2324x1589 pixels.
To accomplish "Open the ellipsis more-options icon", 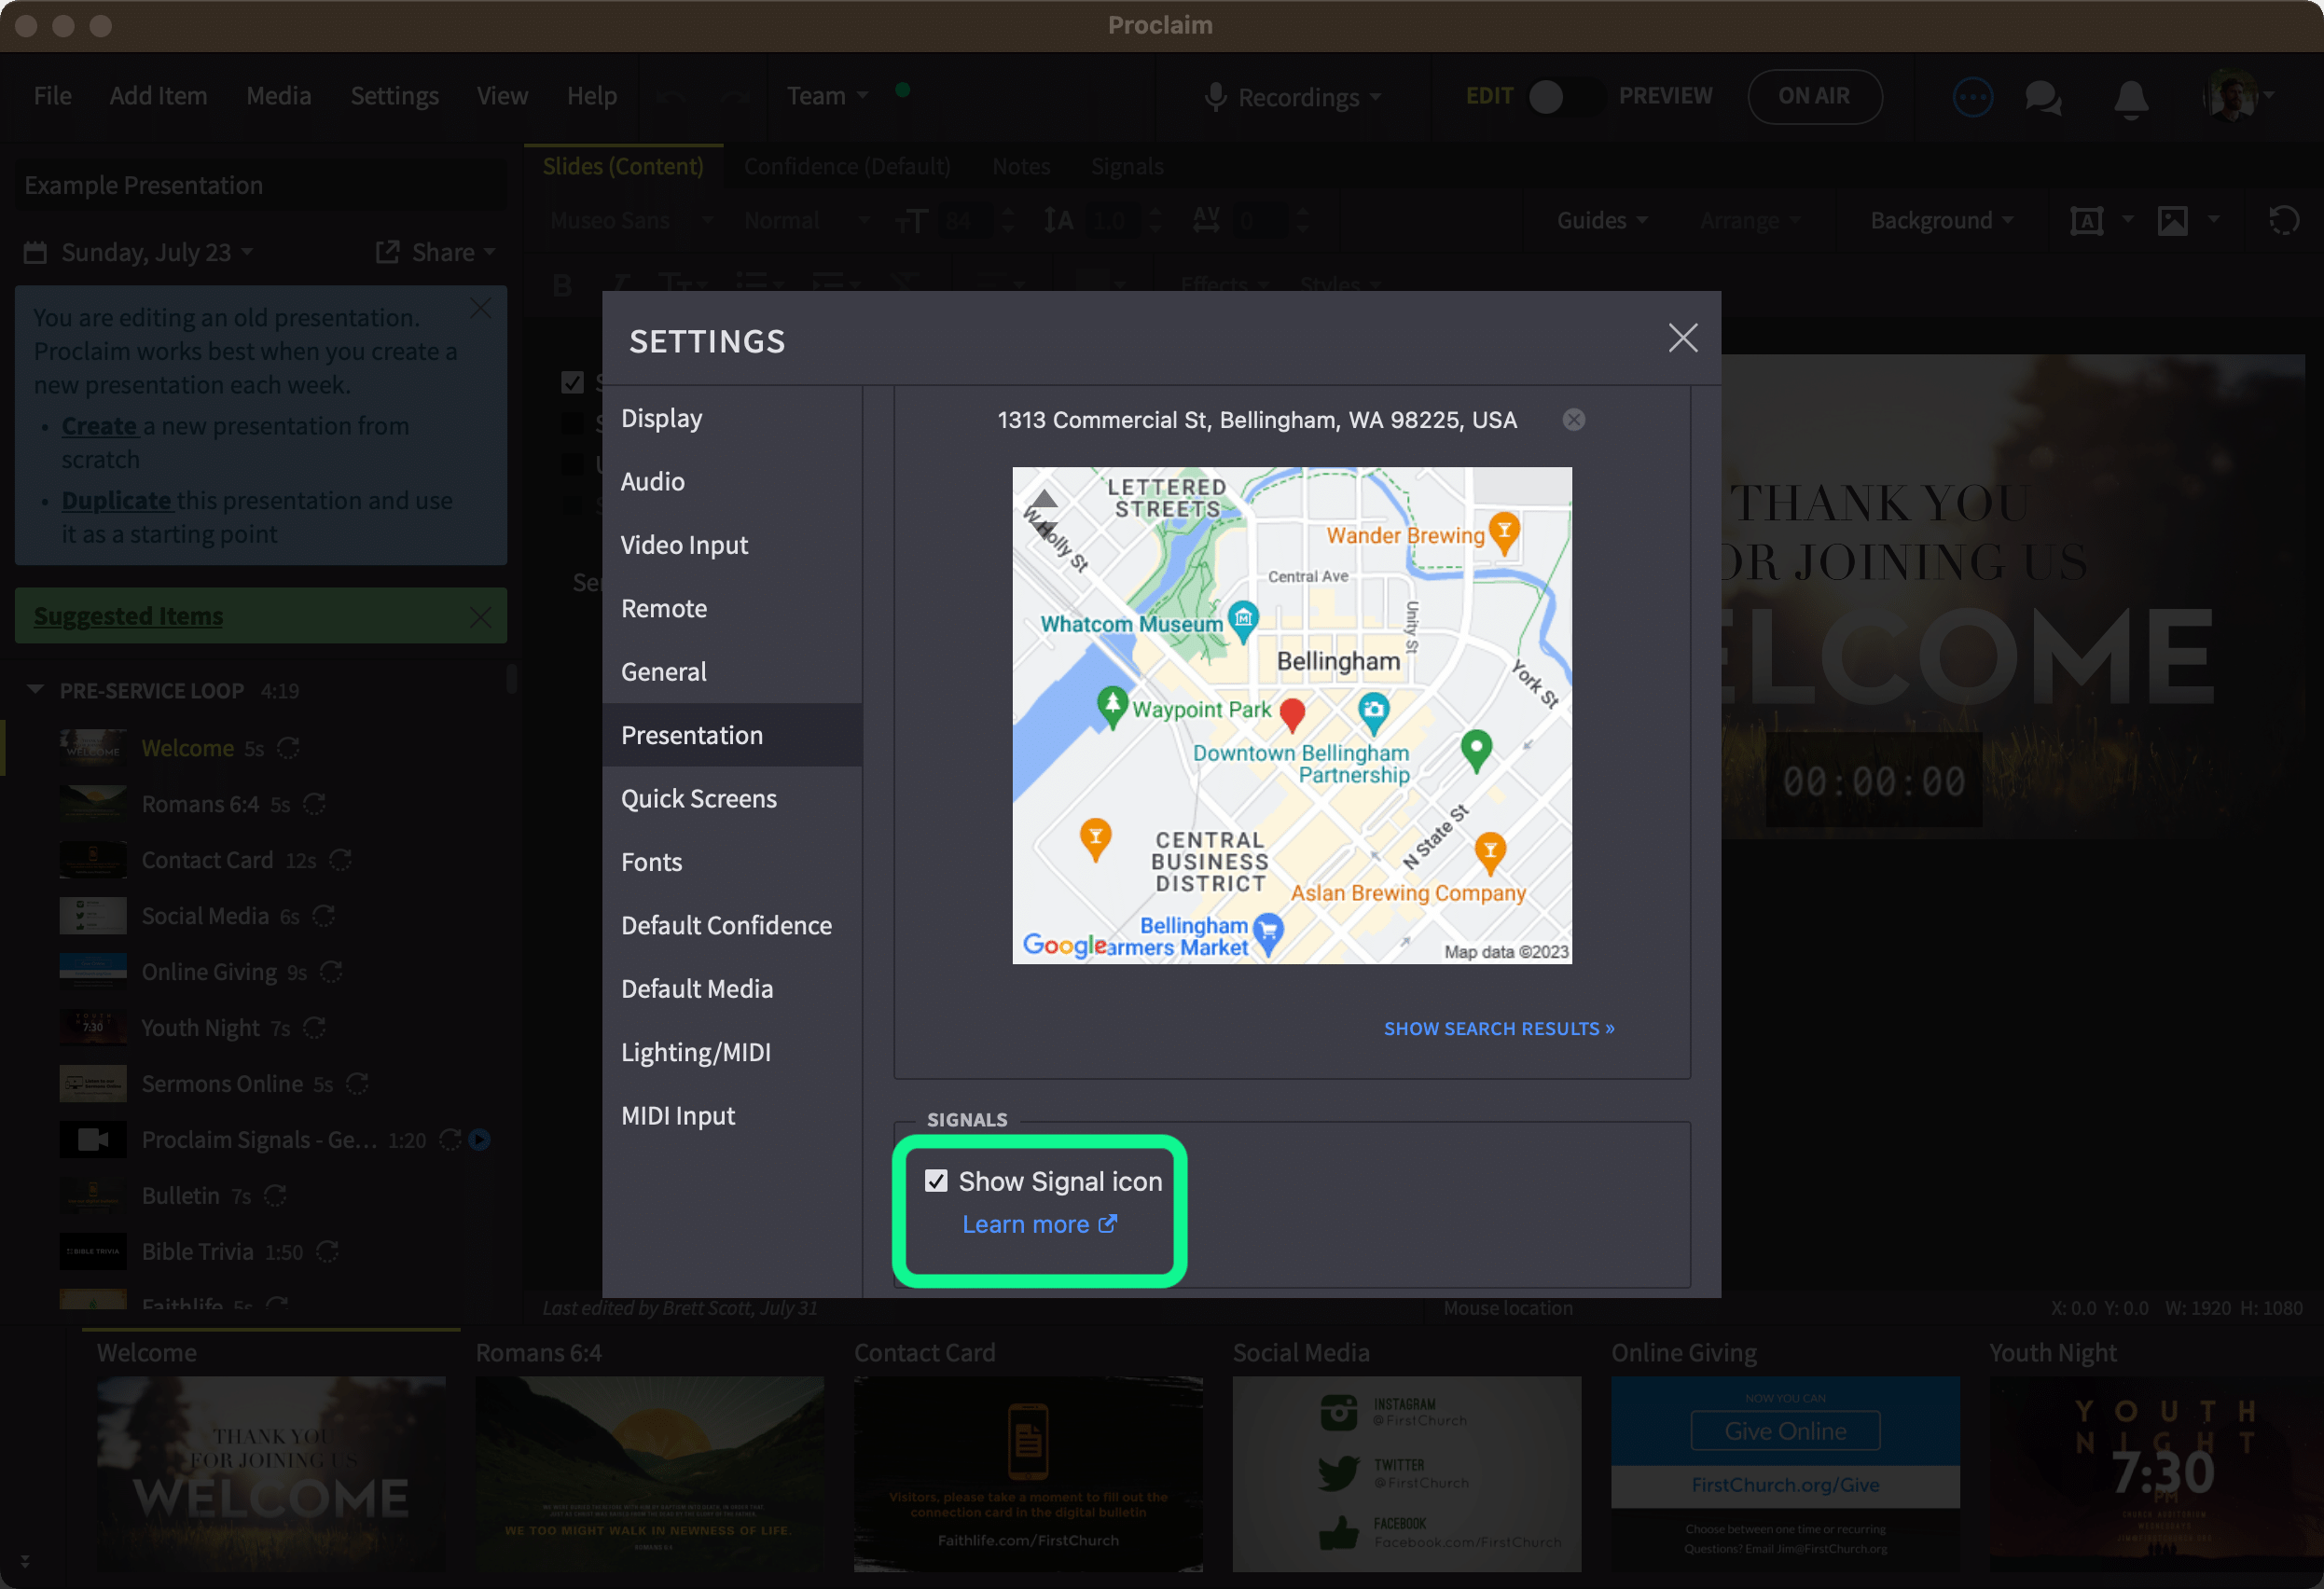I will click(x=1972, y=97).
